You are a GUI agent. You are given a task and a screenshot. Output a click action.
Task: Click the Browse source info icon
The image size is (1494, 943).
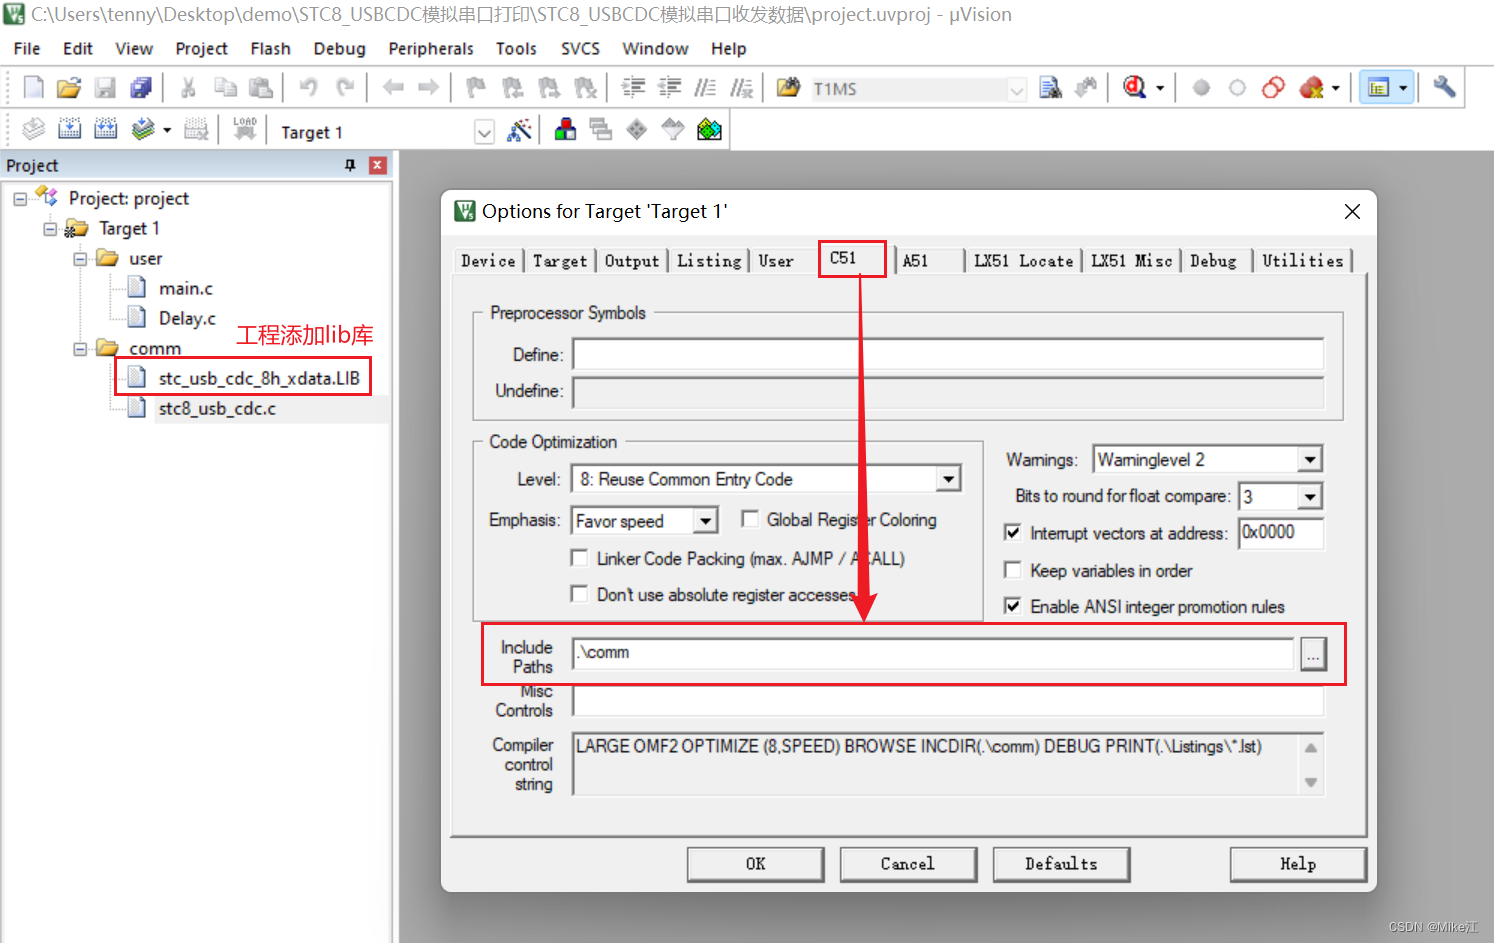pyautogui.click(x=1086, y=88)
